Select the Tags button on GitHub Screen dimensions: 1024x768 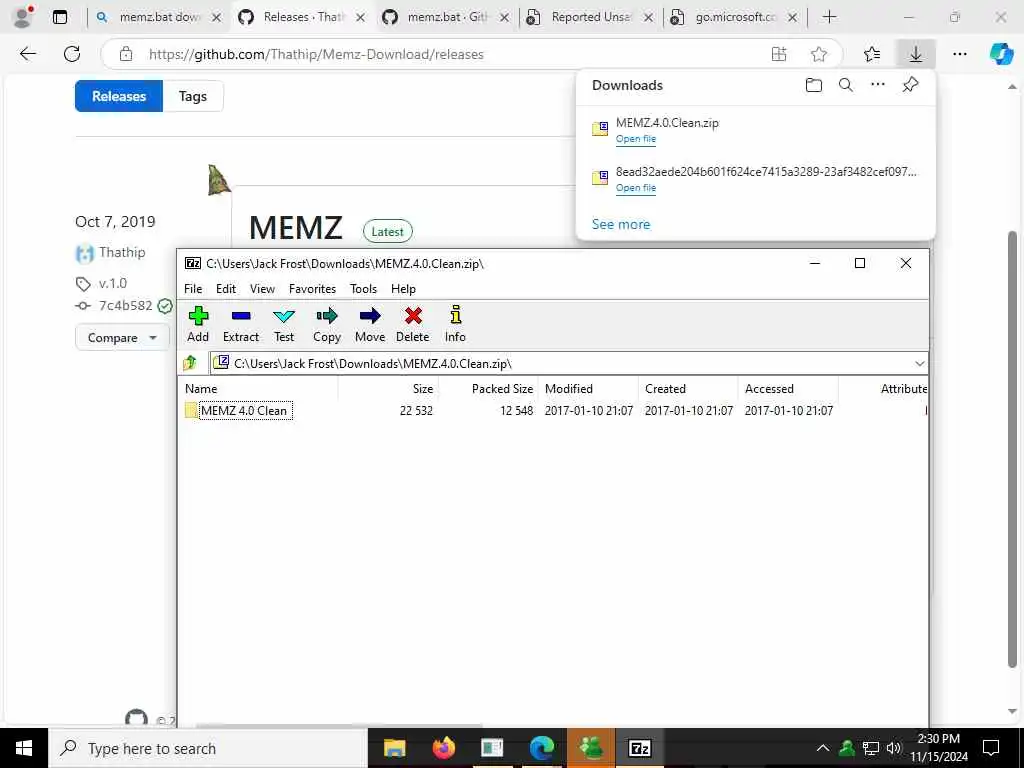click(x=193, y=96)
